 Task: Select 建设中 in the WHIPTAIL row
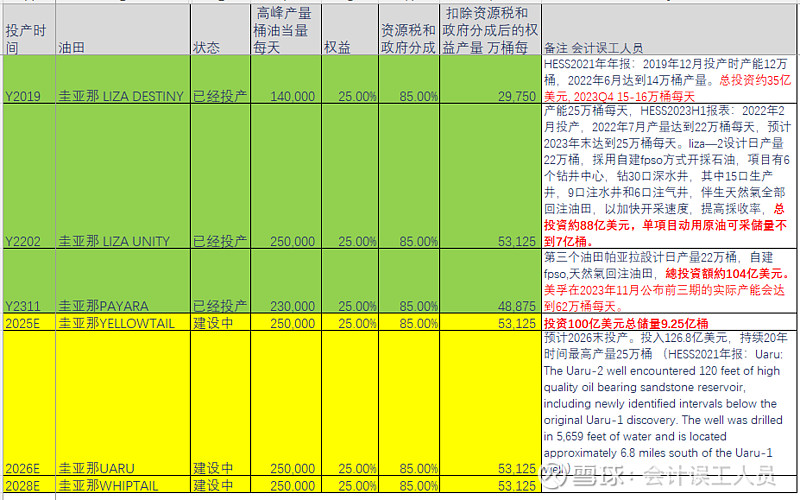220,485
